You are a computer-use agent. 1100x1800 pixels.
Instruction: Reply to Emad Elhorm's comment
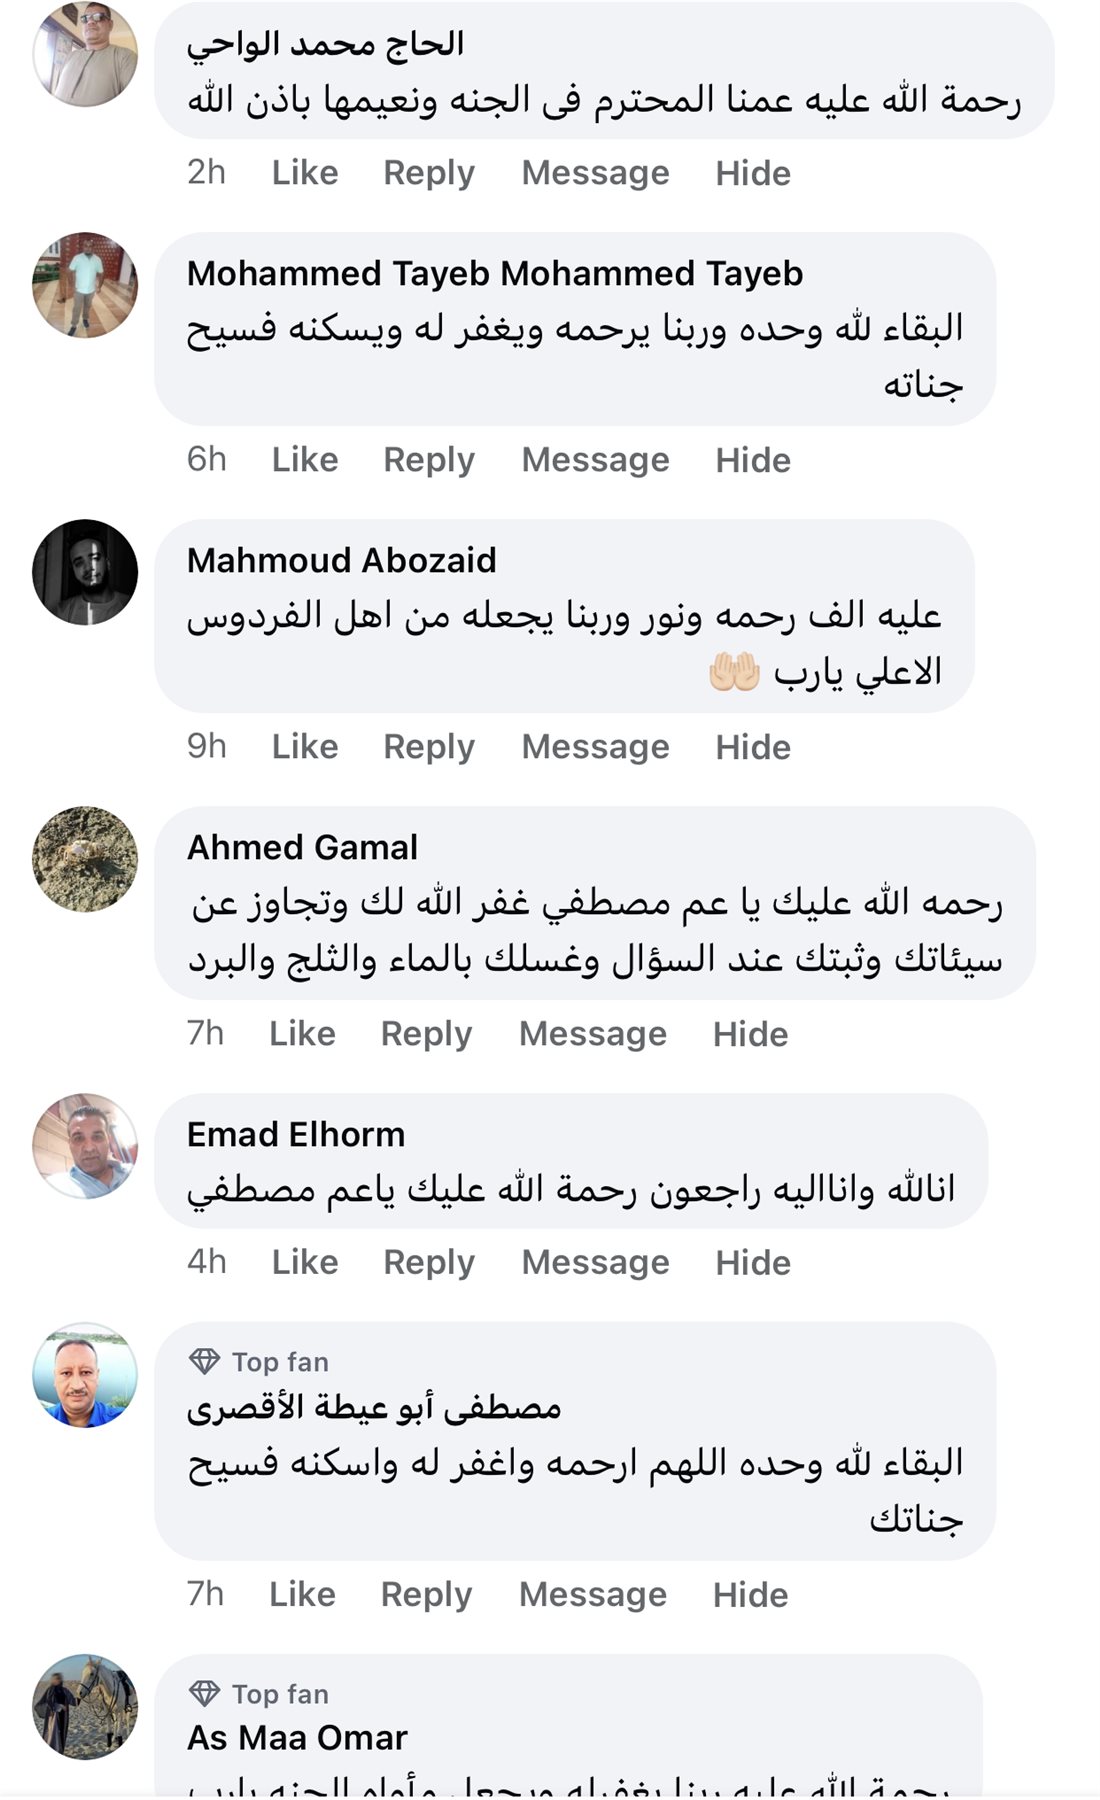pyautogui.click(x=429, y=1263)
